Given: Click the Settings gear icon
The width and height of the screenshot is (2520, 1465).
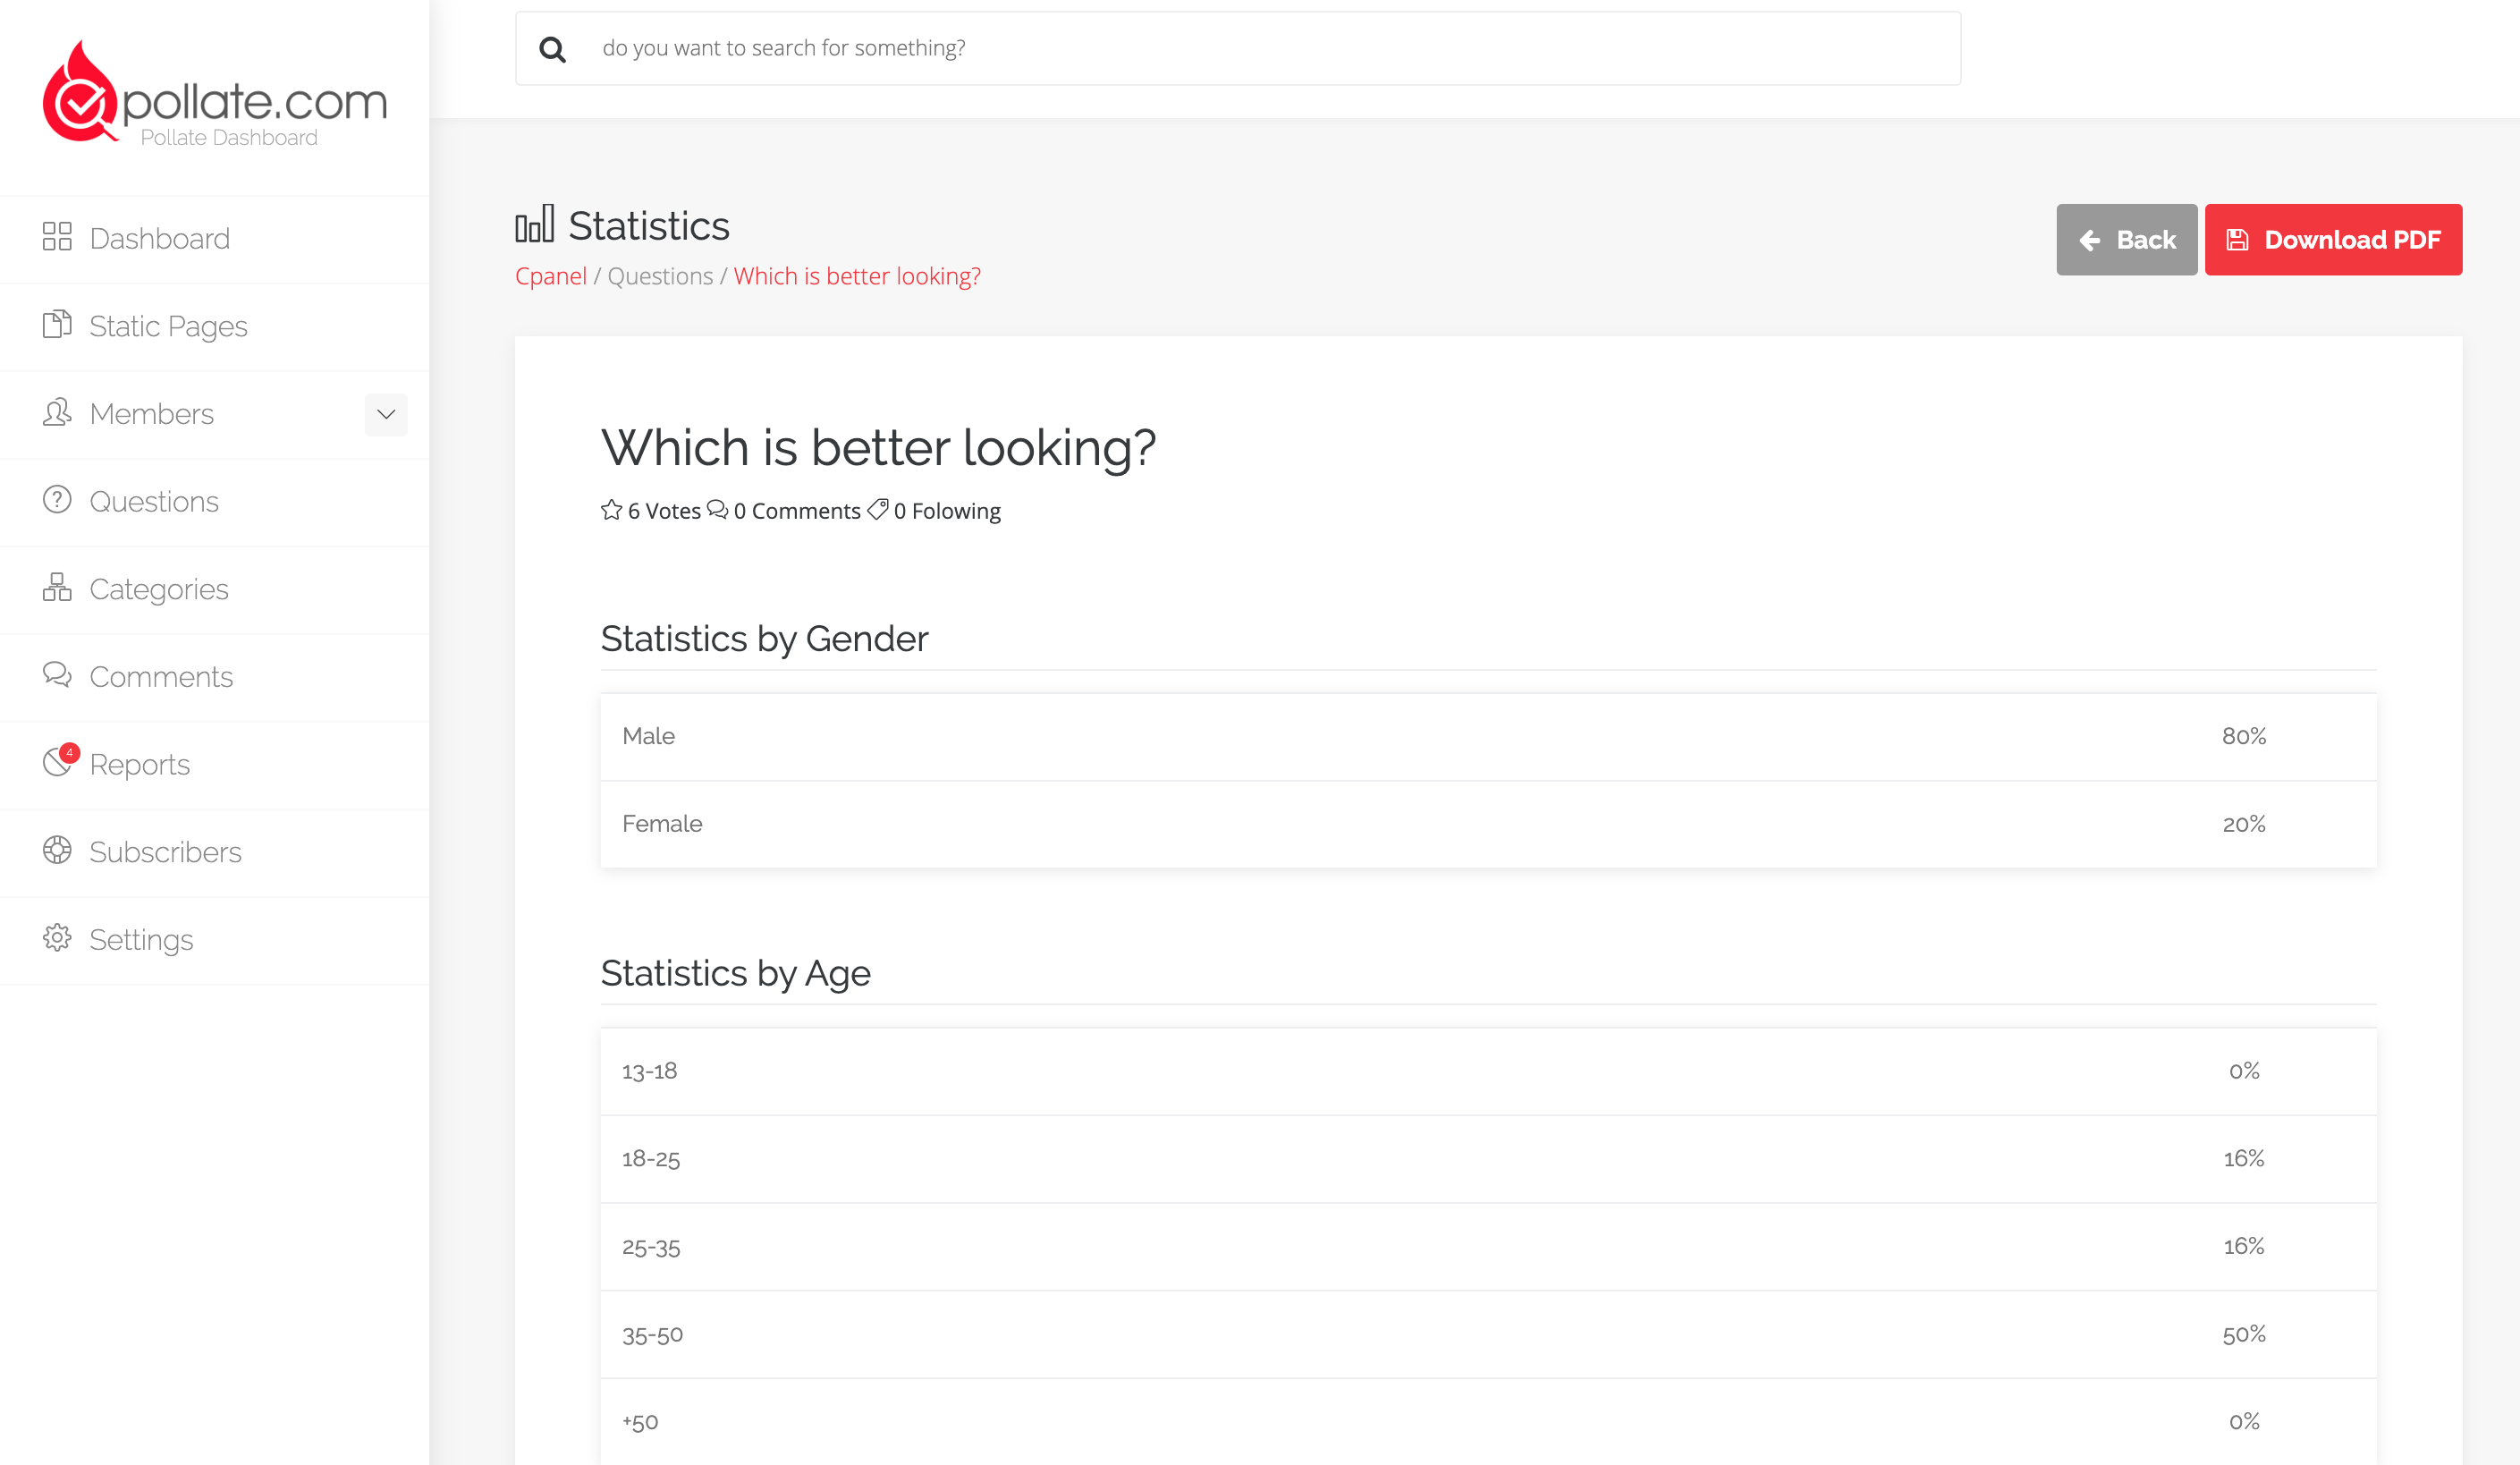Looking at the screenshot, I should 57,938.
